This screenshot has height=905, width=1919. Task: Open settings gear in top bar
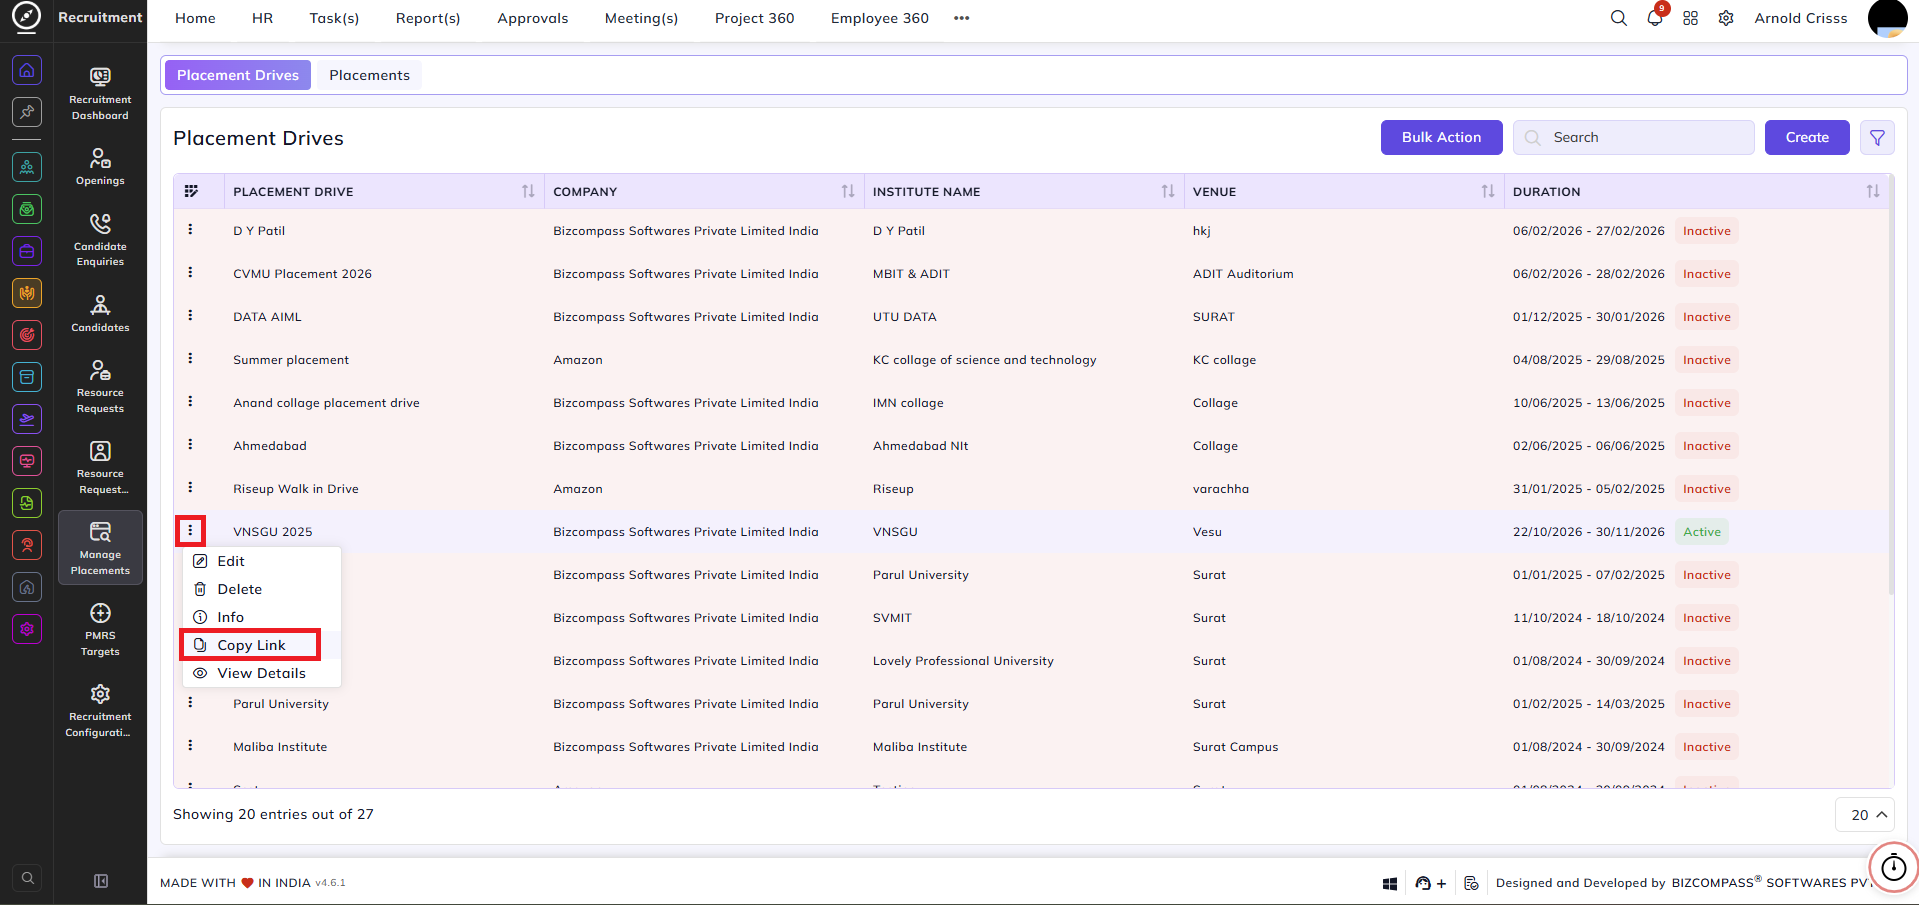pos(1726,18)
